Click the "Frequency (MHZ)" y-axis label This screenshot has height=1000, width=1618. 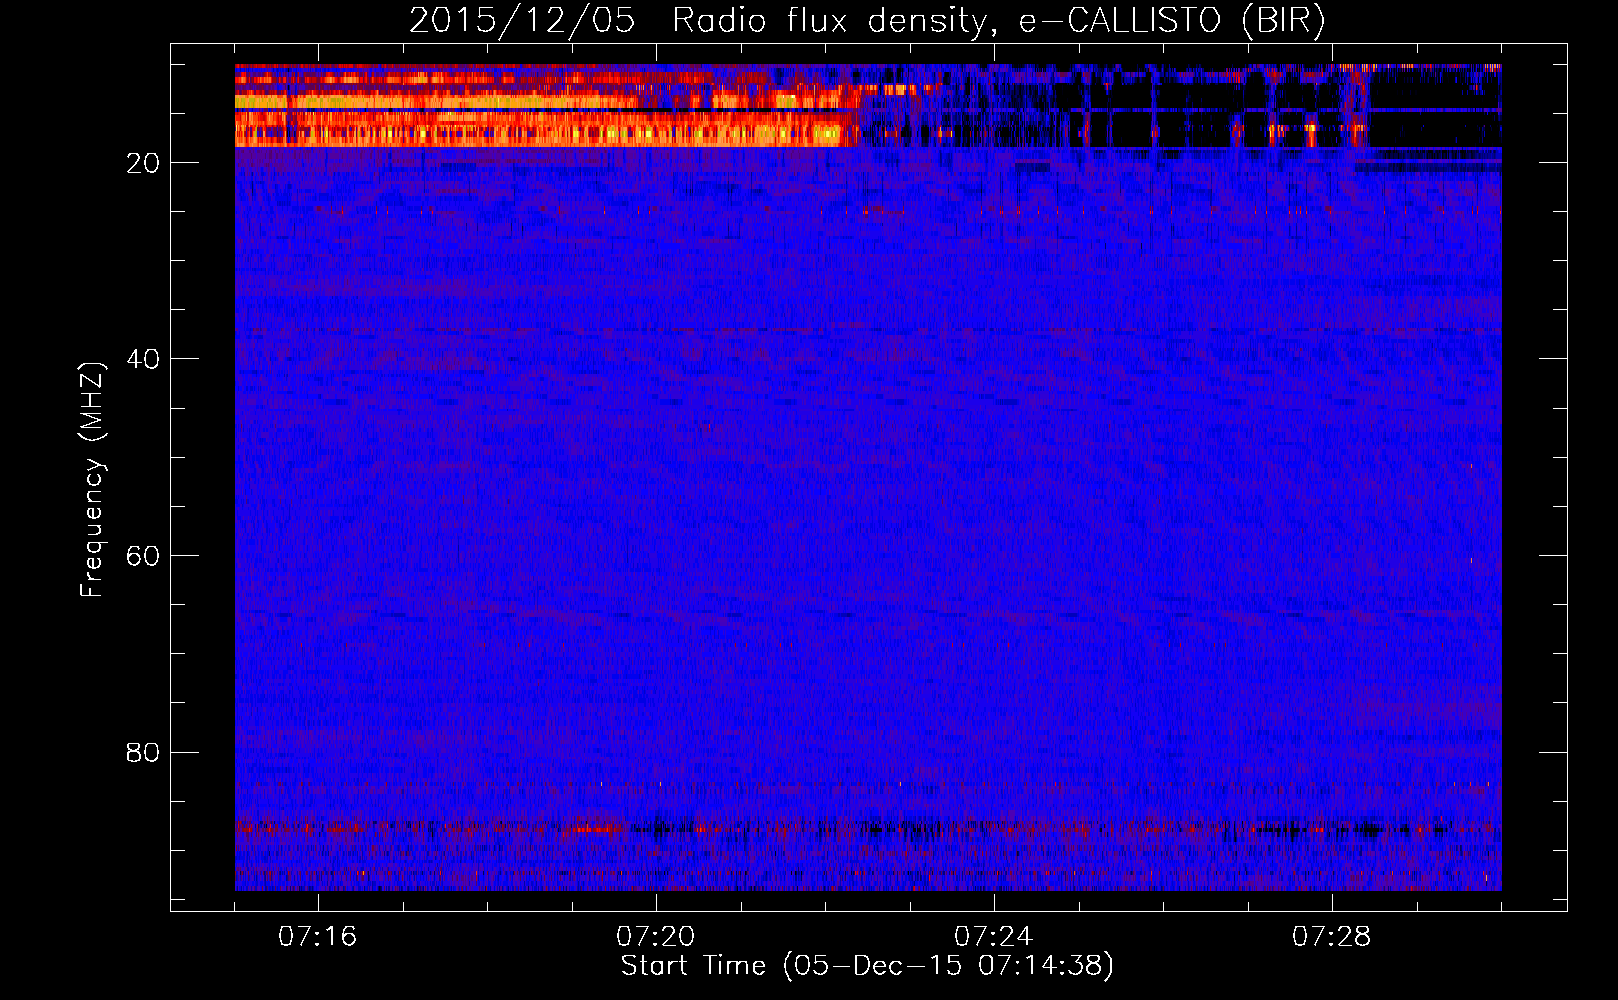point(92,480)
